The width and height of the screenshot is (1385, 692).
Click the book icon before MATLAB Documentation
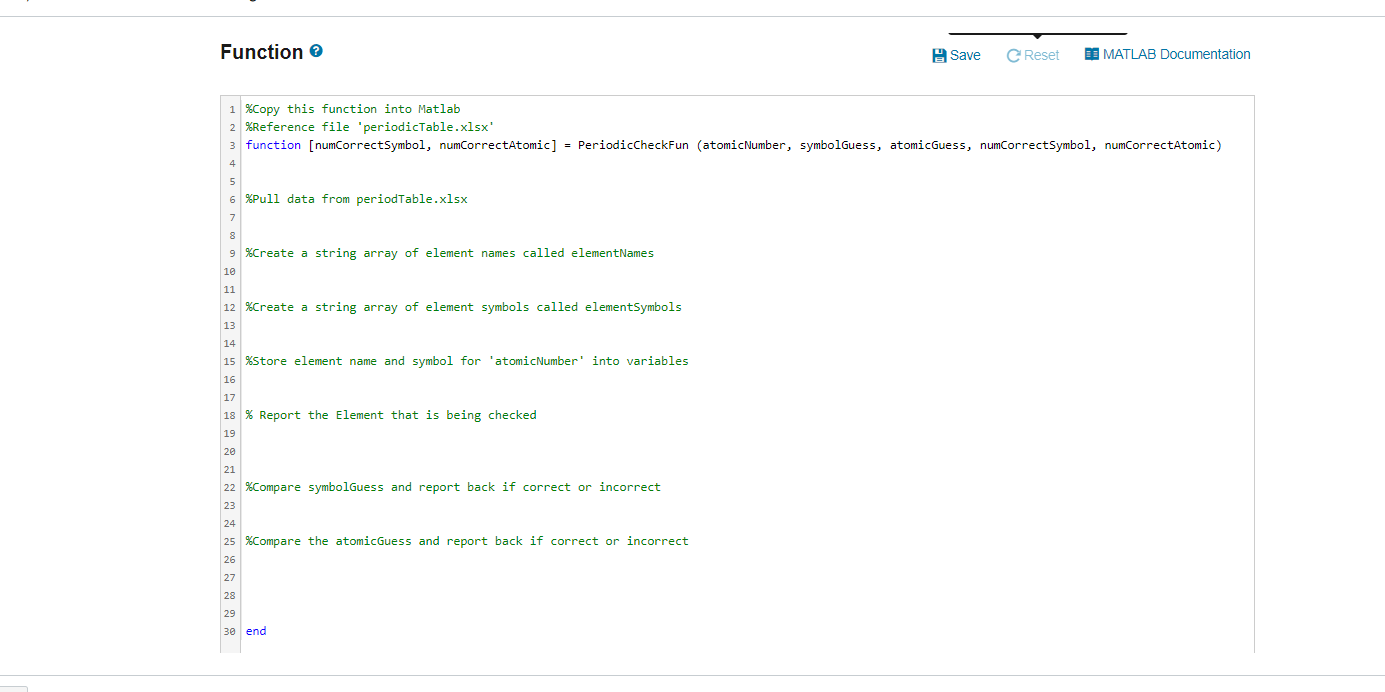pyautogui.click(x=1091, y=54)
